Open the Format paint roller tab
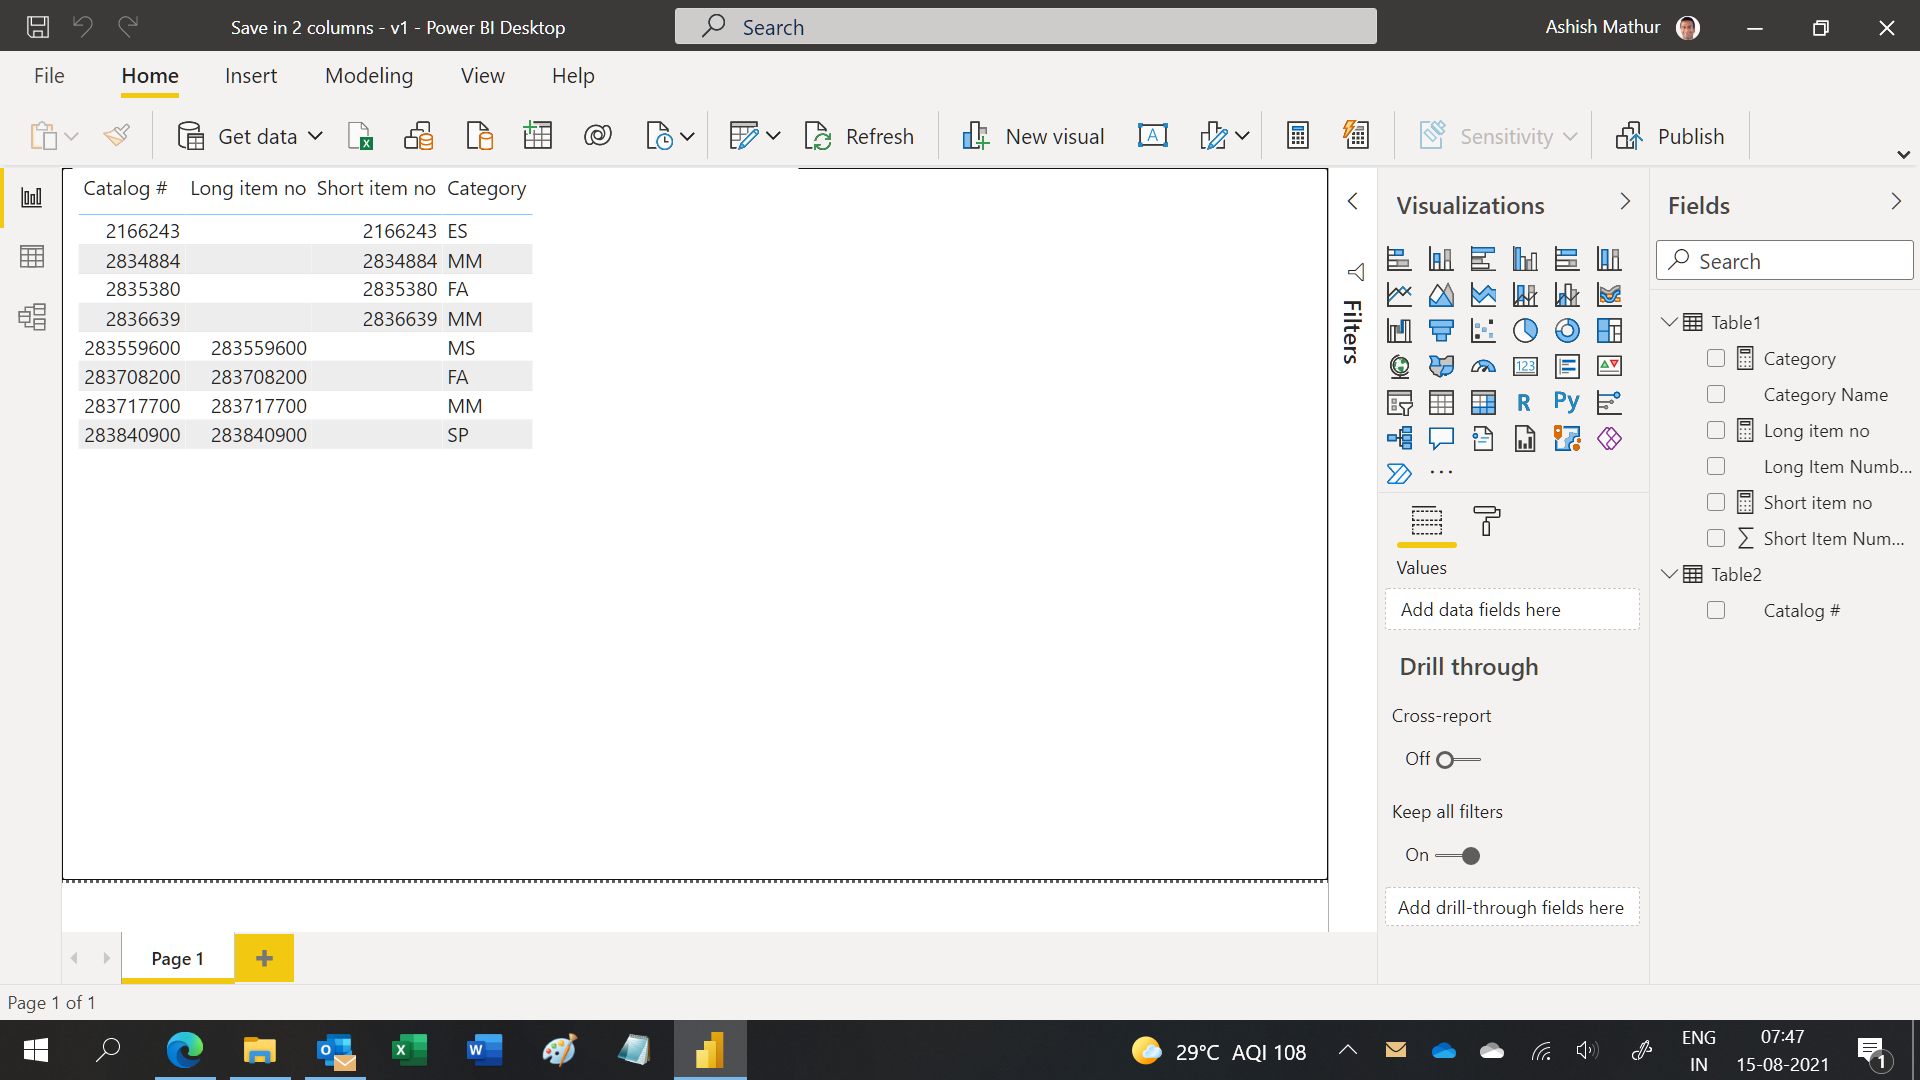Viewport: 1920px width, 1080px height. 1487,521
